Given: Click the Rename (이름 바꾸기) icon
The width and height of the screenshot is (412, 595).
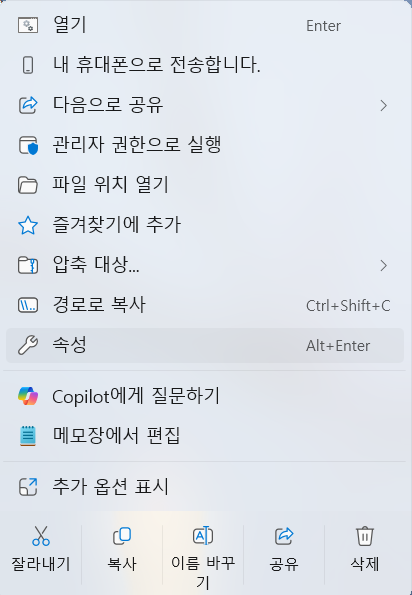Looking at the screenshot, I should point(203,536).
